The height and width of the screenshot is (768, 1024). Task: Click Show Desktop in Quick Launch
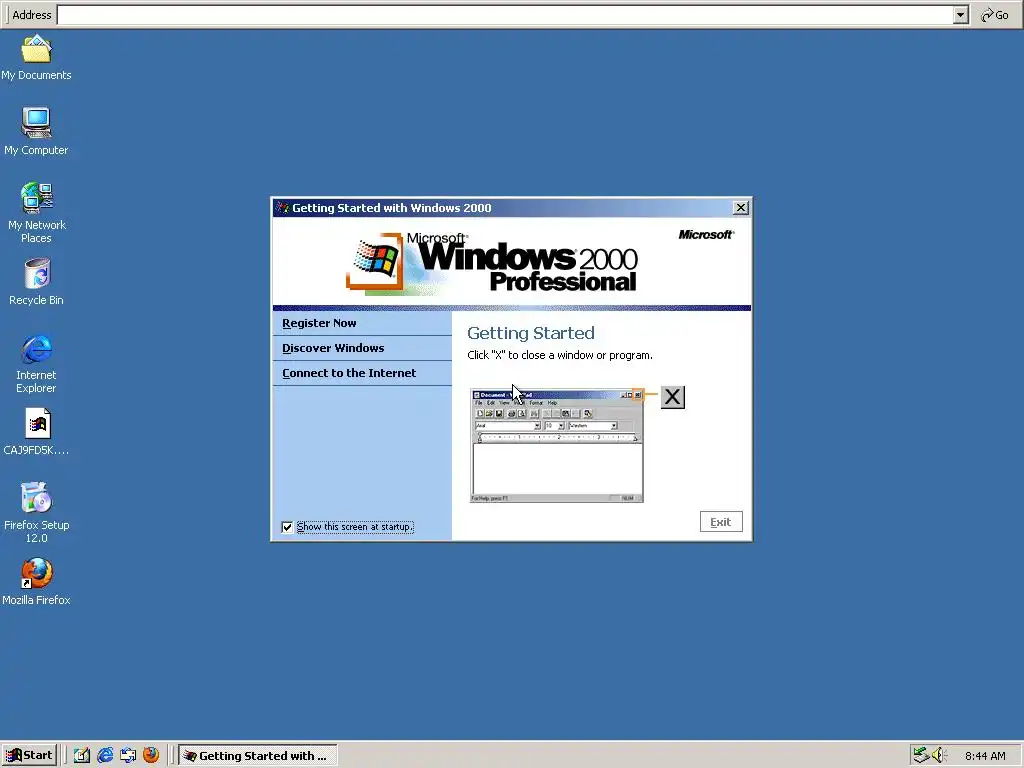(x=82, y=755)
